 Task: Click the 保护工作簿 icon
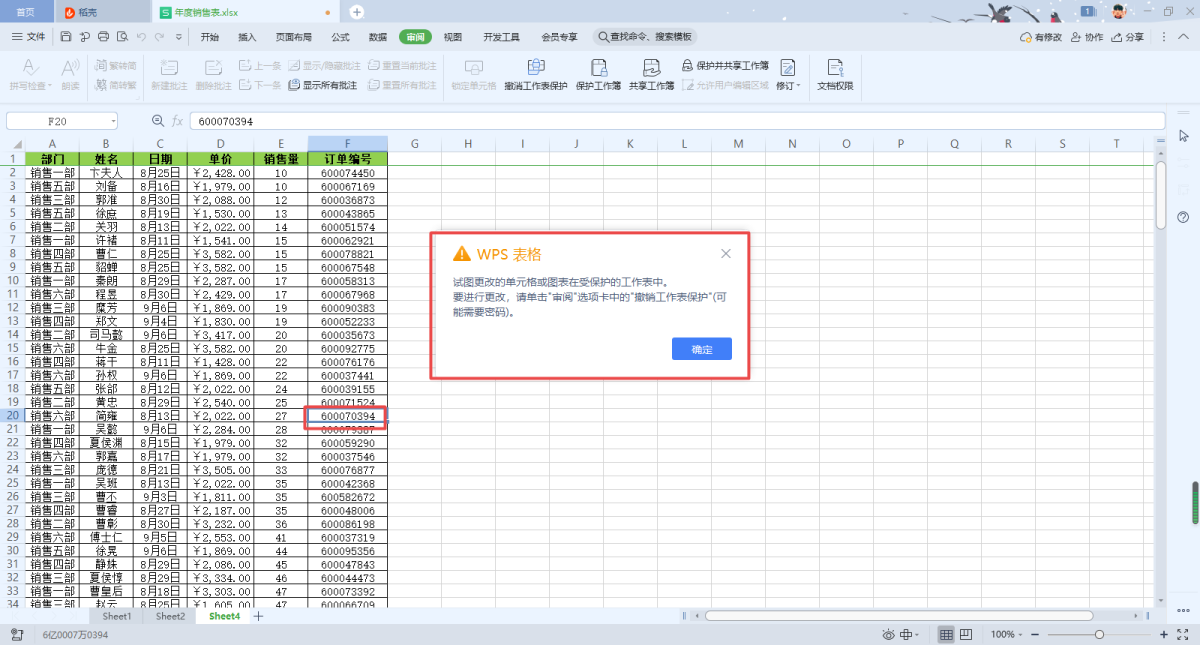coord(598,69)
